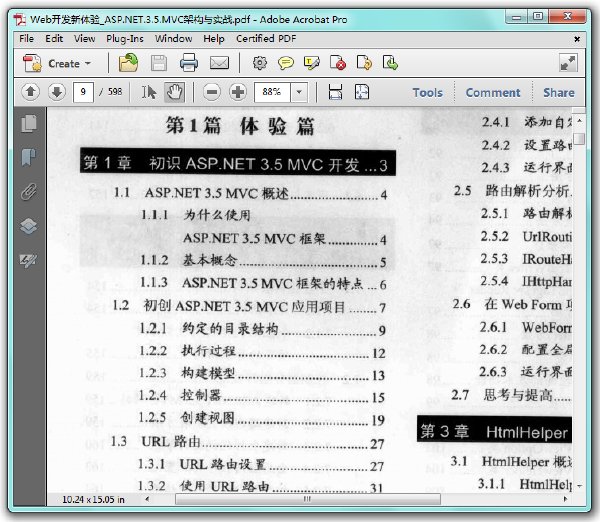Open the Window menu
This screenshot has height=522, width=600.
[173, 39]
